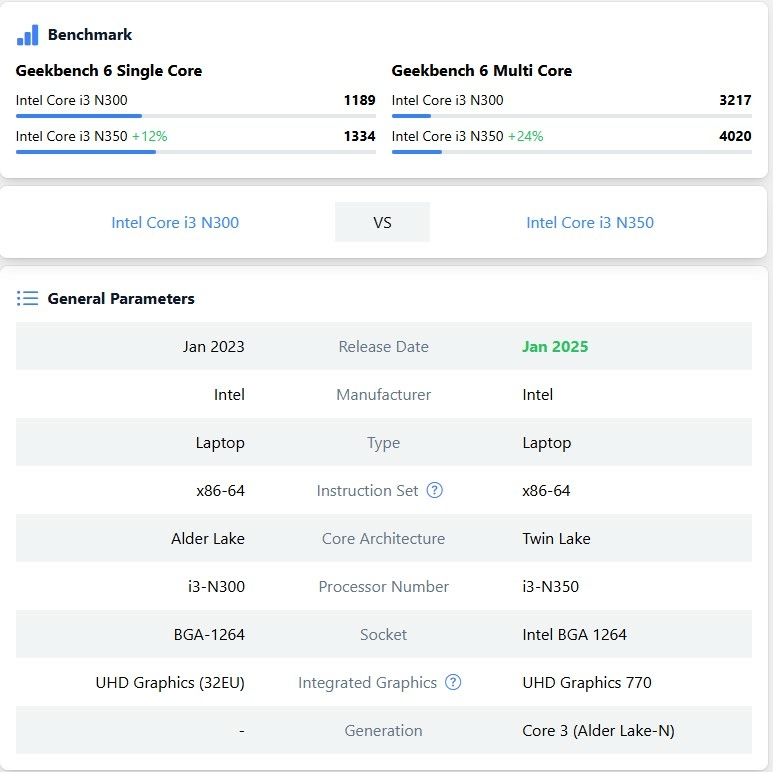
Task: Click the UHD Graphics 770 value
Action: tap(587, 682)
